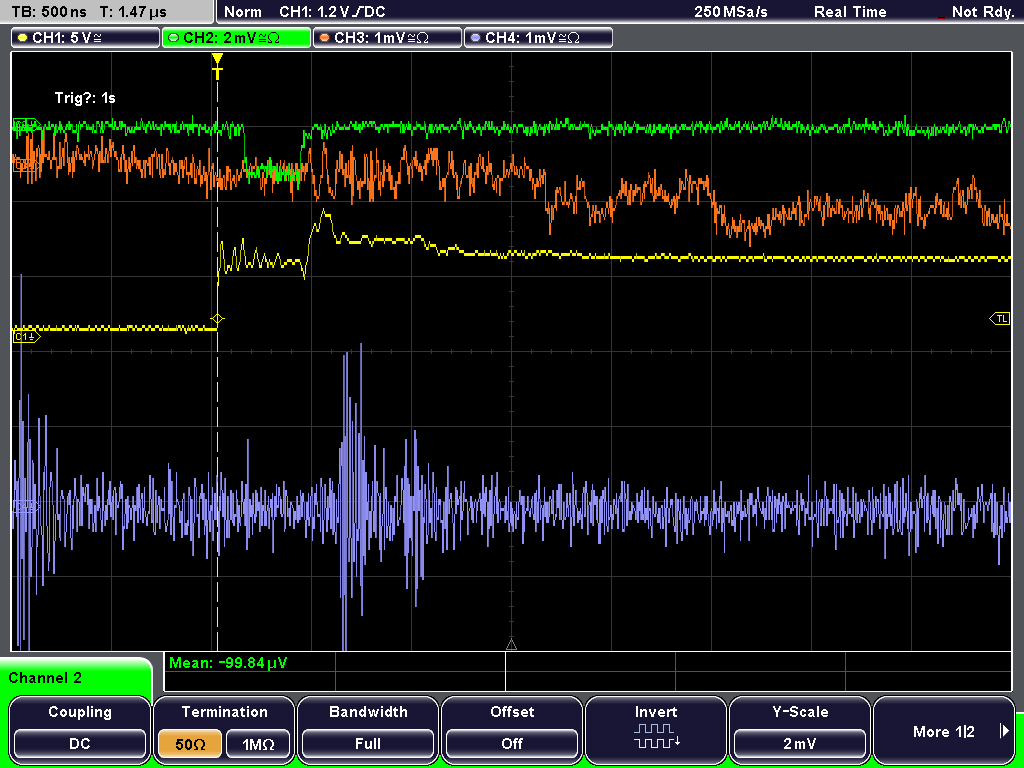This screenshot has height=768, width=1024.
Task: Click the CH2 green channel marker at left
Action: pyautogui.click(x=26, y=123)
